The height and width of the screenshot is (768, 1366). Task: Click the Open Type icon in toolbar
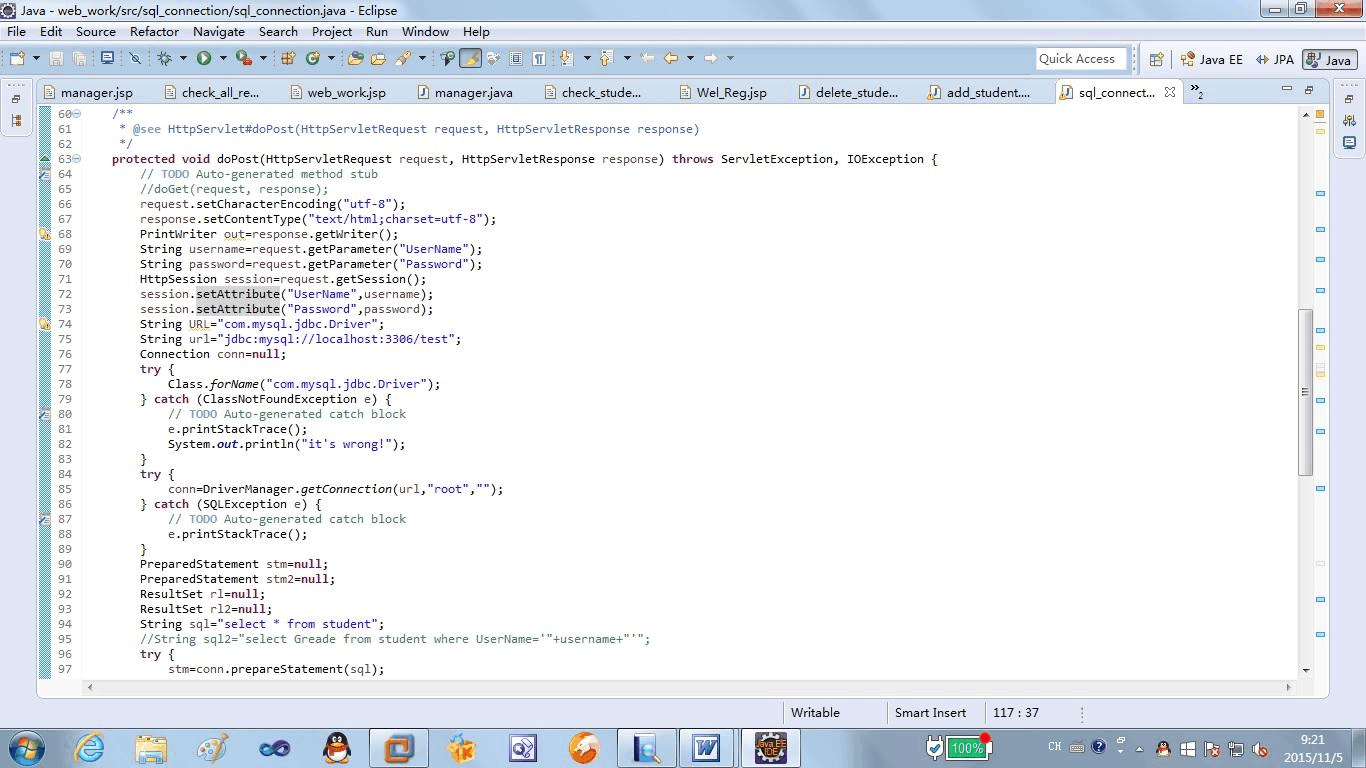click(355, 59)
